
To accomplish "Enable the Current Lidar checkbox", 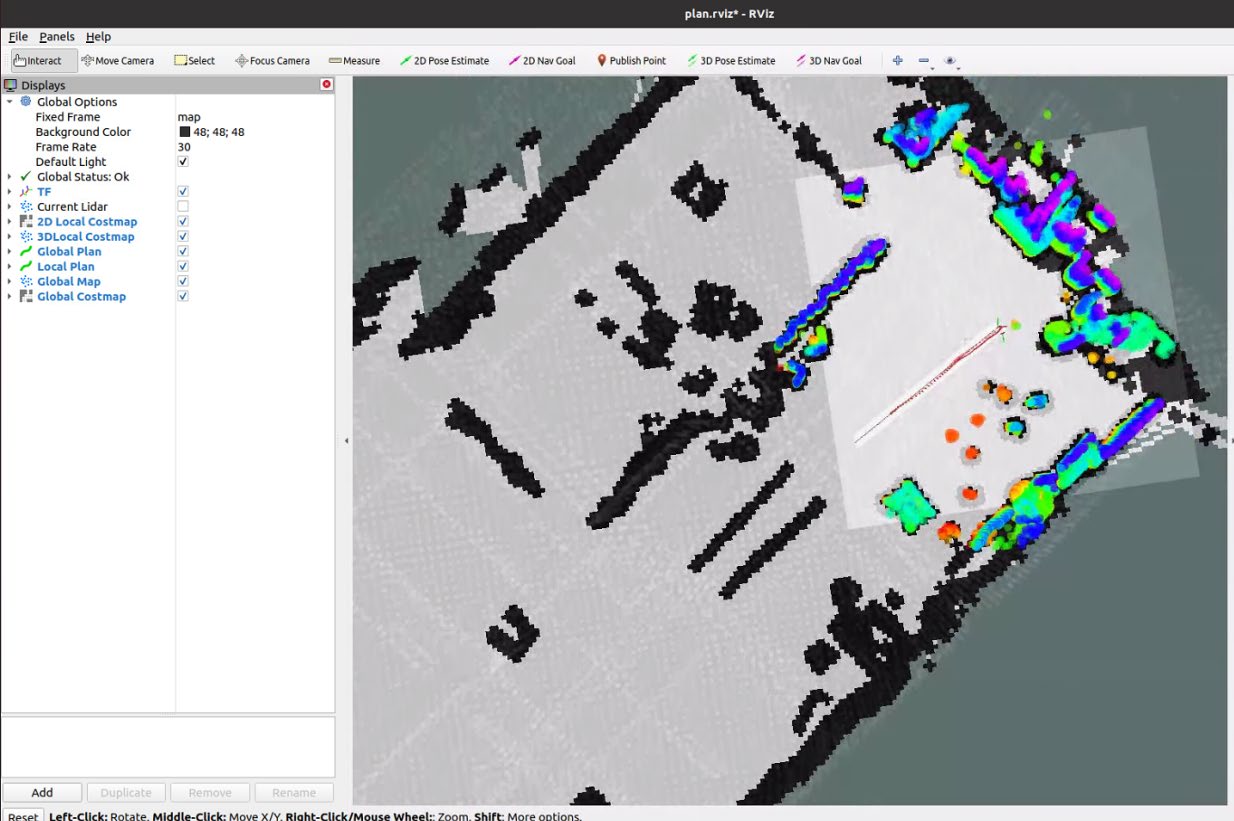I will point(183,207).
